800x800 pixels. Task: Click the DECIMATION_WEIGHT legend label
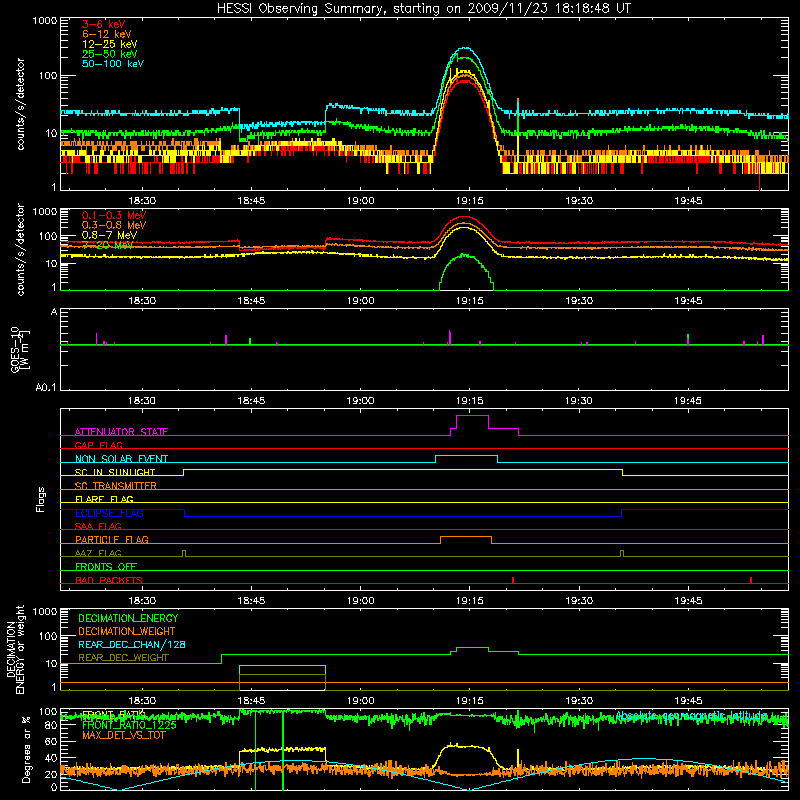127,631
